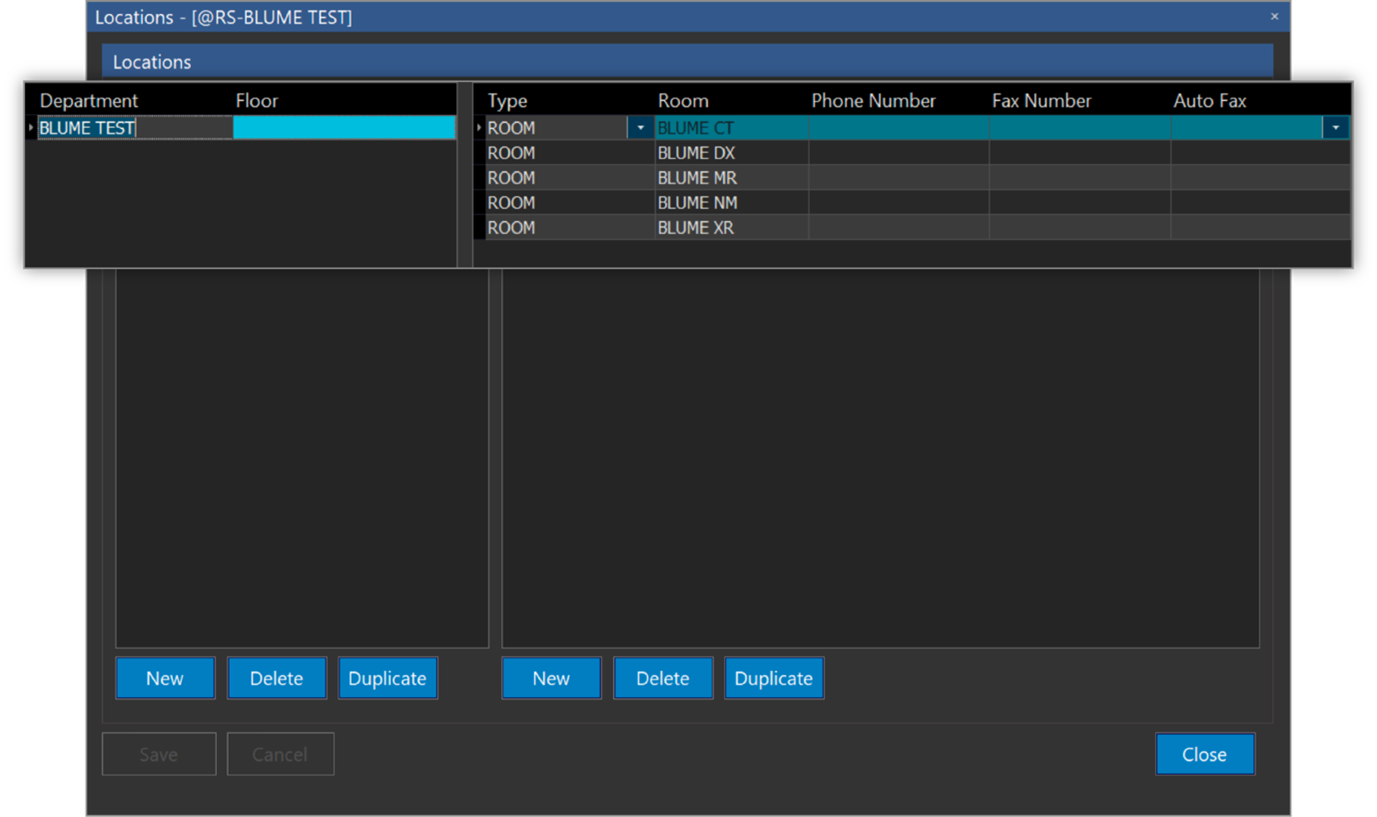Sort by the Room column header
The image size is (1377, 817).
click(x=683, y=101)
